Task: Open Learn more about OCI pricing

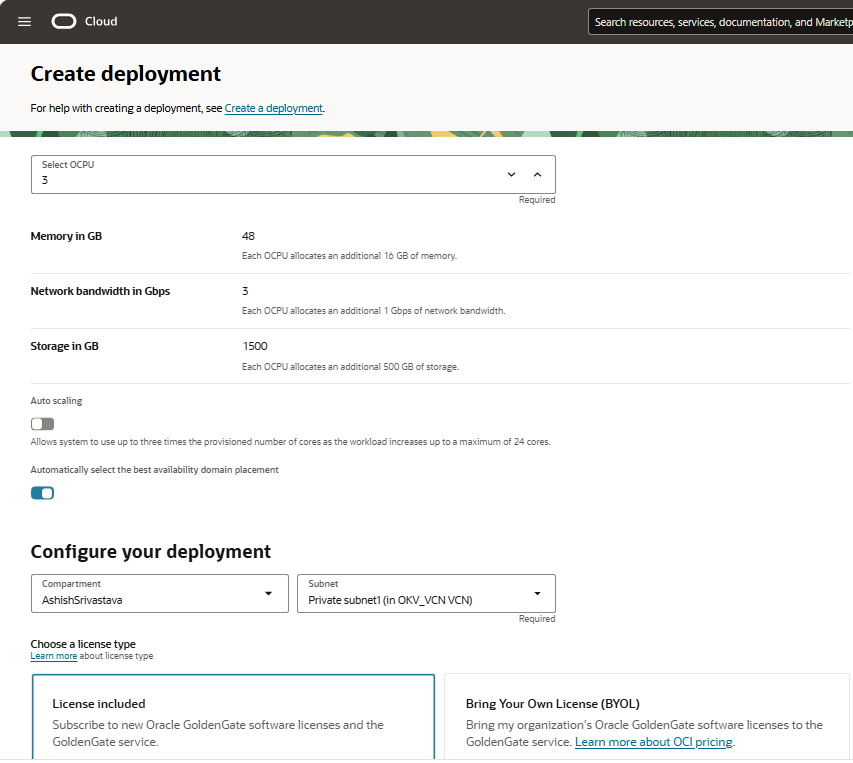Action: click(x=654, y=742)
